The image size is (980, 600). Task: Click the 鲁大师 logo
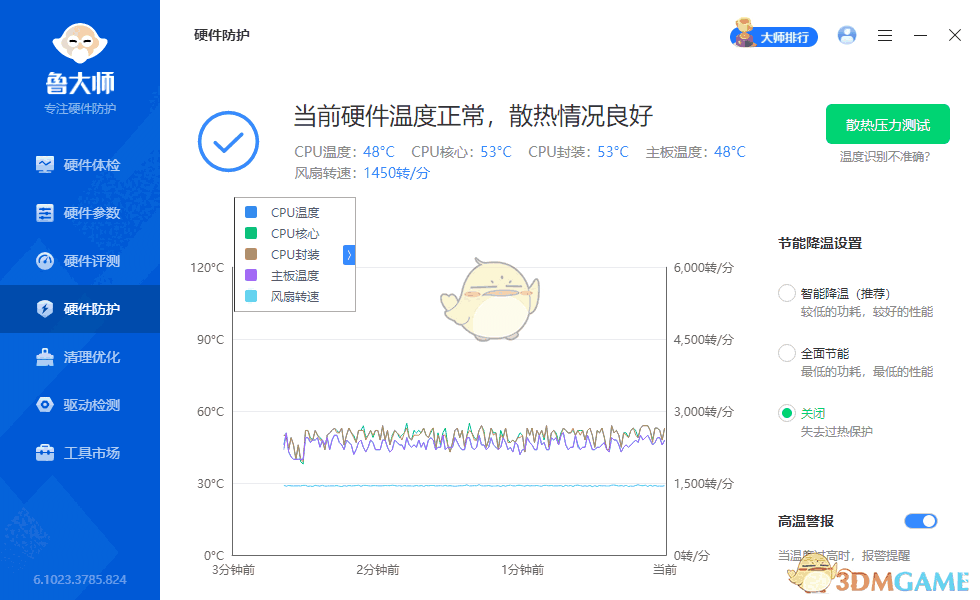click(80, 45)
